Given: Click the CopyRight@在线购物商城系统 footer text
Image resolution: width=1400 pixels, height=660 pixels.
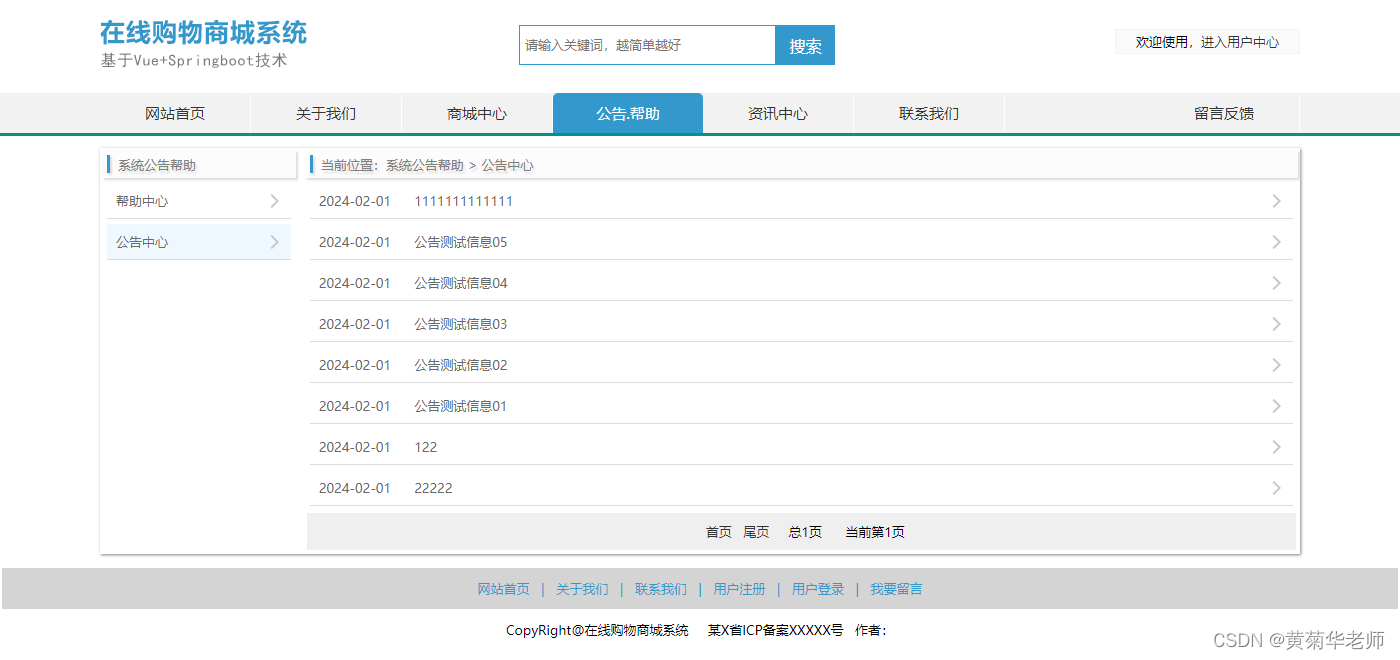Looking at the screenshot, I should (597, 630).
